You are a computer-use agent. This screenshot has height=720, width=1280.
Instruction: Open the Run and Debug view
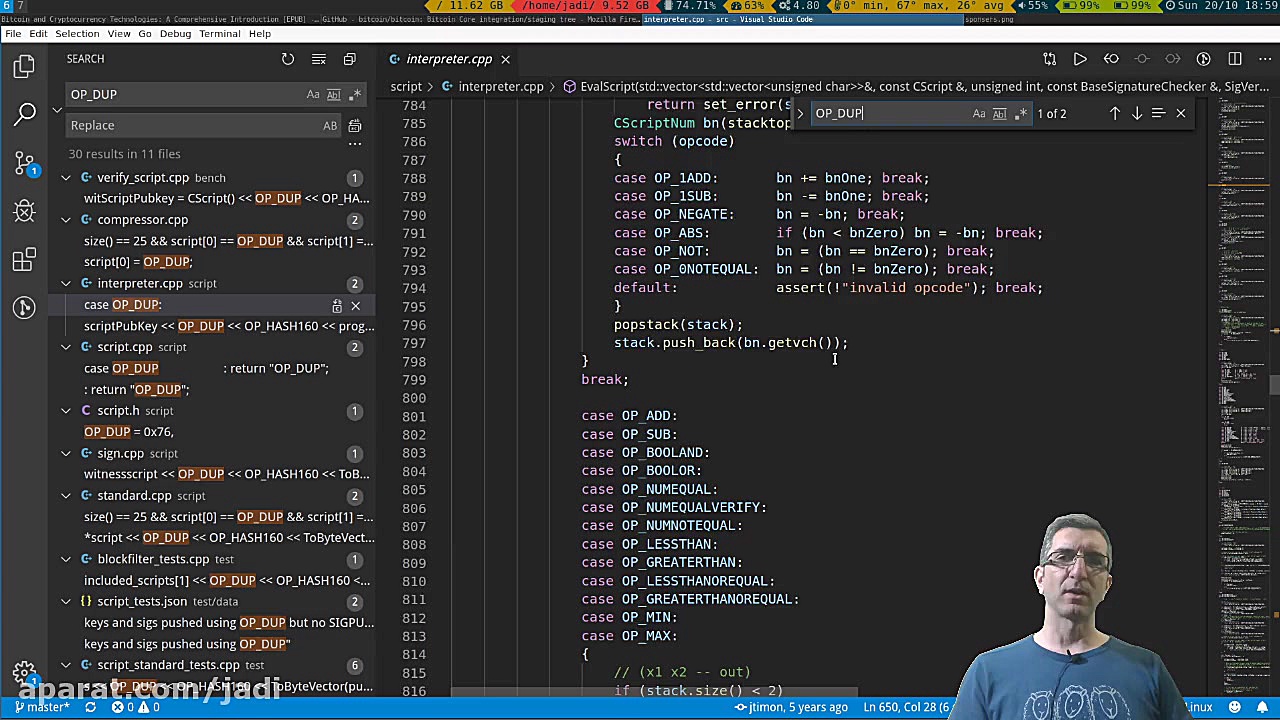click(24, 211)
